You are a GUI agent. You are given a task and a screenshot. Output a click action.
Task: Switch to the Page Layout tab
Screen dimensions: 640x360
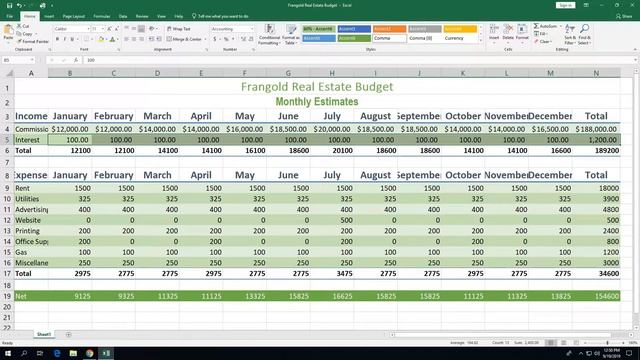pos(73,16)
